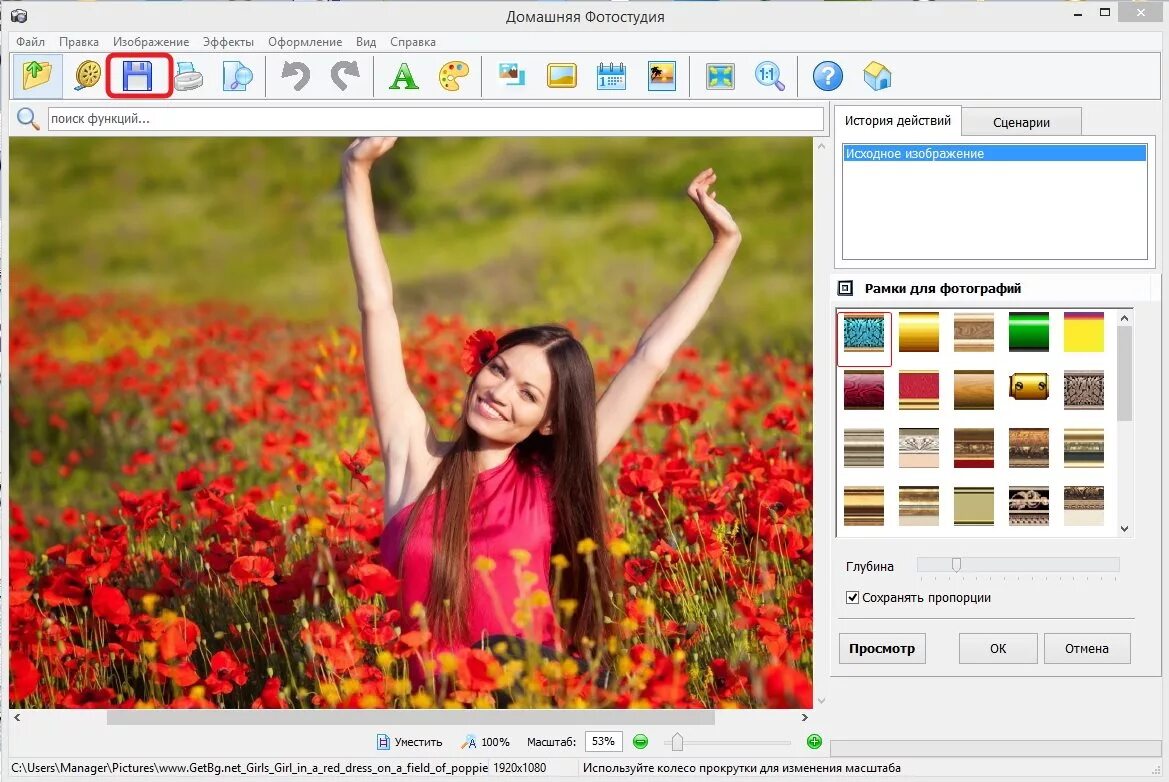Select the light wood frame in first row
The height and width of the screenshot is (782, 1169).
pyautogui.click(x=974, y=332)
